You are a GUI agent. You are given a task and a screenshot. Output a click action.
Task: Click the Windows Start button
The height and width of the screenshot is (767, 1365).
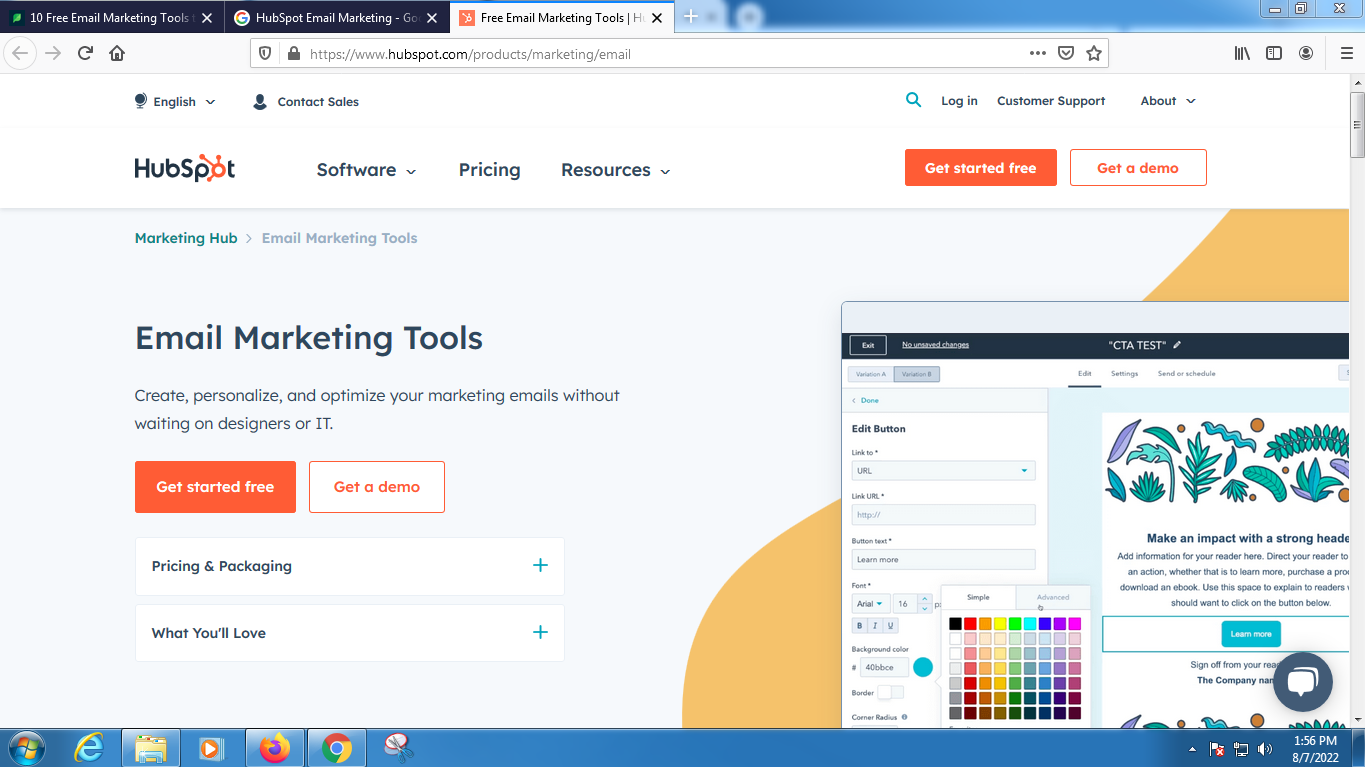pyautogui.click(x=26, y=748)
